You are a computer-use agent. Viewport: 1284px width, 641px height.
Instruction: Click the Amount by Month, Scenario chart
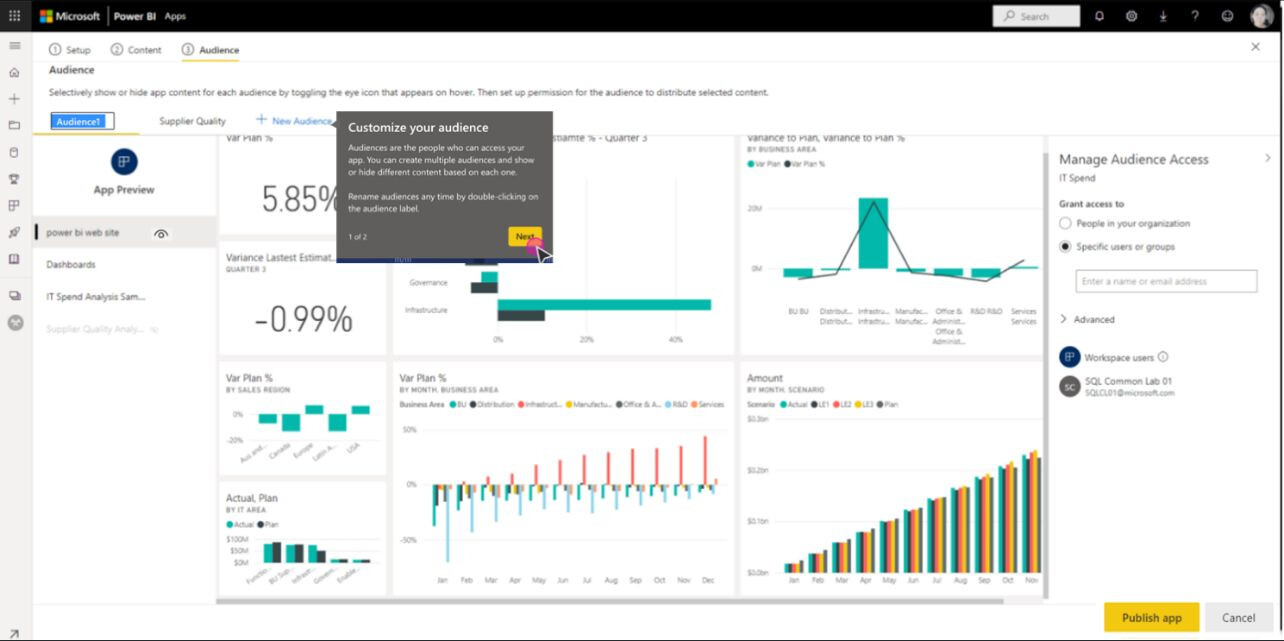pyautogui.click(x=890, y=480)
